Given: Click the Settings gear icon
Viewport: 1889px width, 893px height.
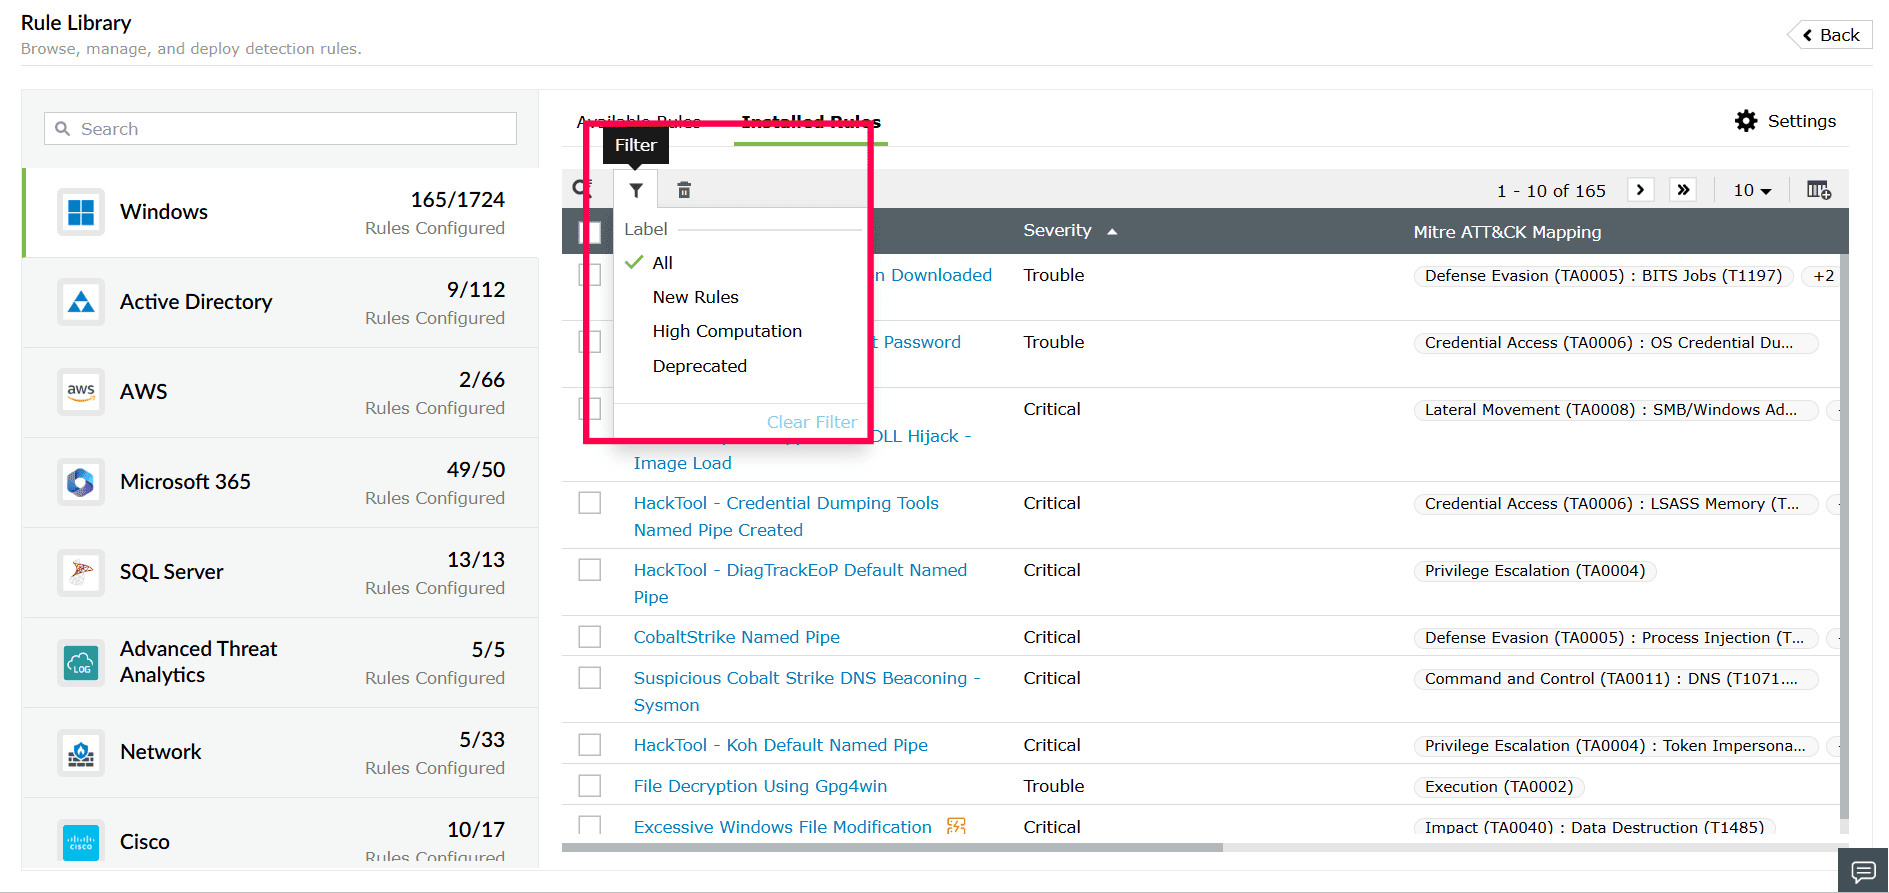Looking at the screenshot, I should tap(1746, 121).
